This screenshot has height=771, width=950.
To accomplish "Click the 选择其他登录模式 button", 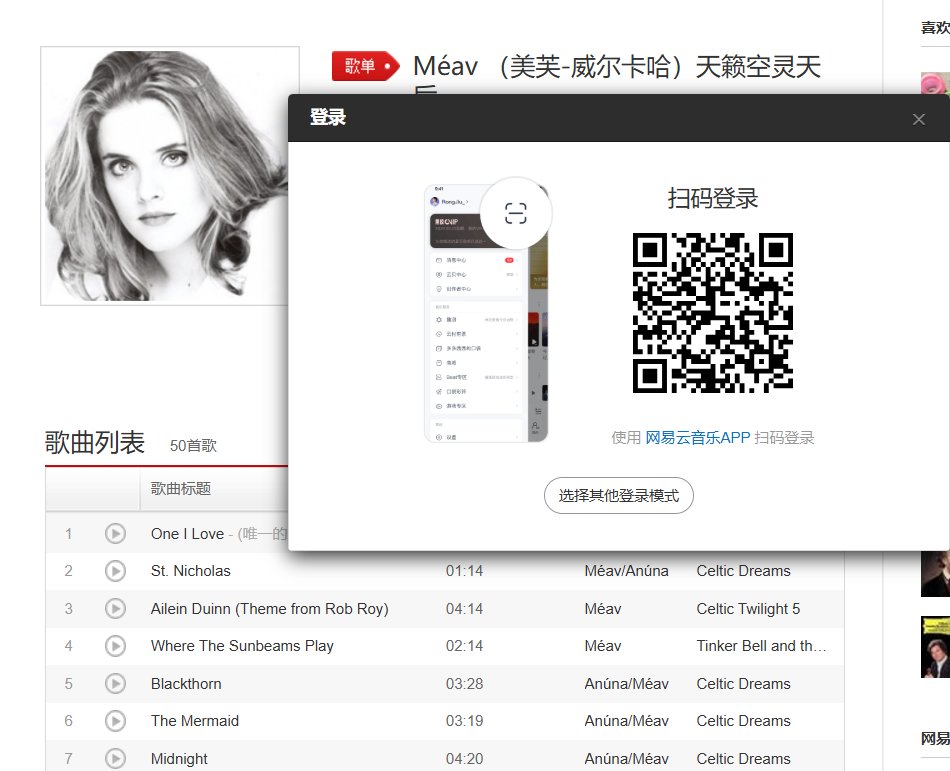I will [619, 496].
